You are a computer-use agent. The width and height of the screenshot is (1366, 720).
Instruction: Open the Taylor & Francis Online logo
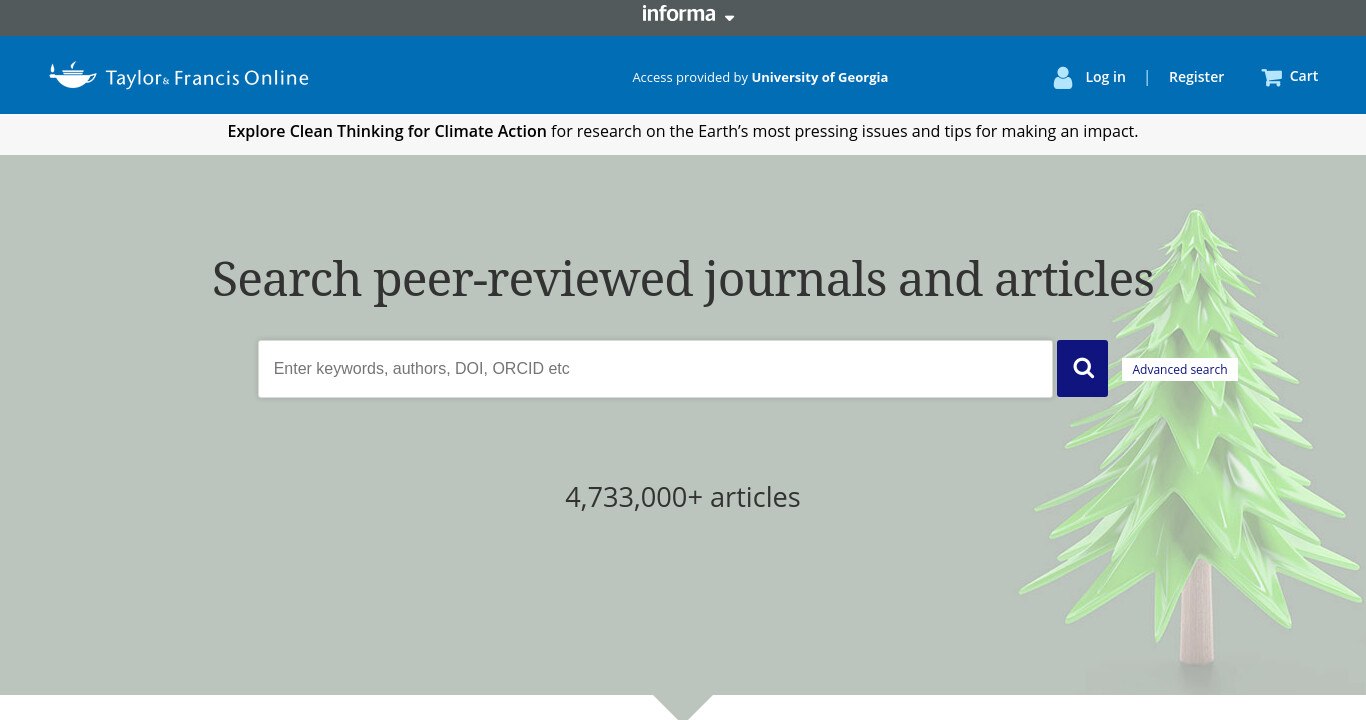click(179, 76)
